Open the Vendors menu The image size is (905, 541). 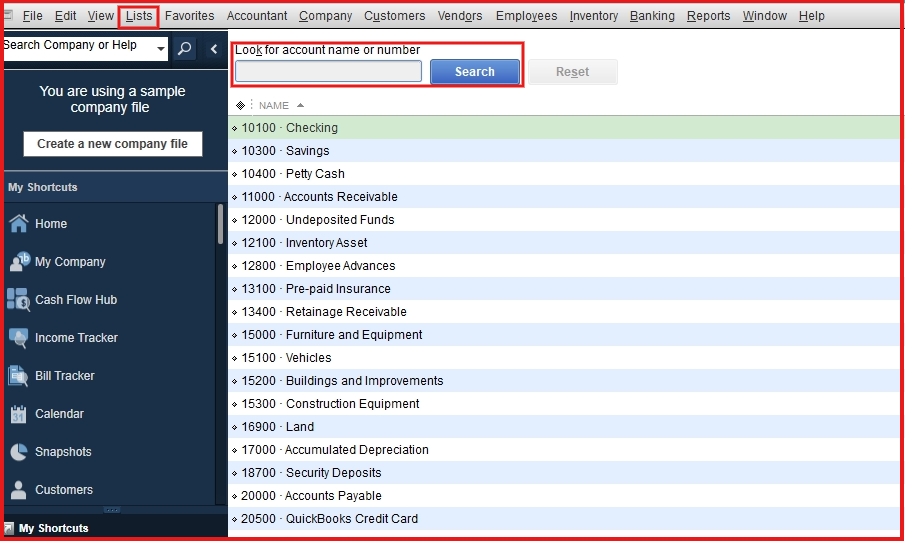click(x=460, y=16)
